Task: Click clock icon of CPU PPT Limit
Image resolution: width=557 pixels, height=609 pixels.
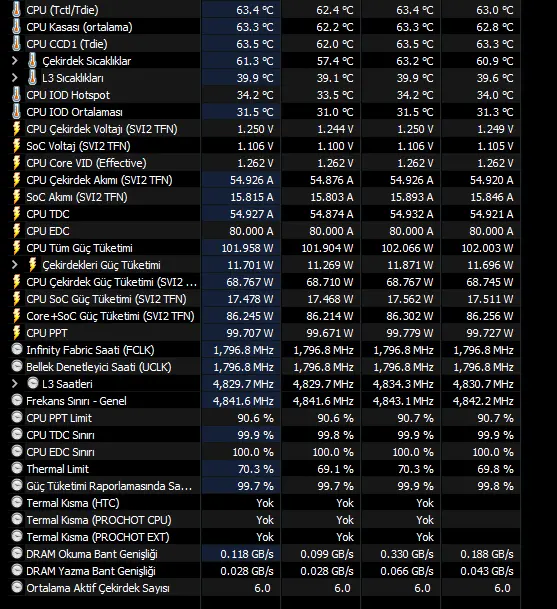Action: tap(17, 418)
